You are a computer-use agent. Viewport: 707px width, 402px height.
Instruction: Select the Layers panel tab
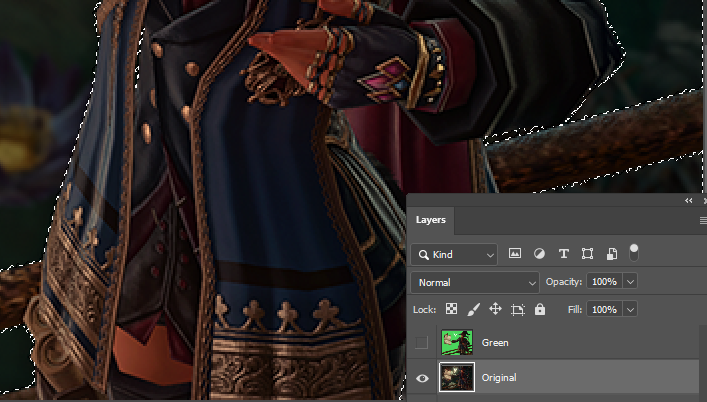431,220
